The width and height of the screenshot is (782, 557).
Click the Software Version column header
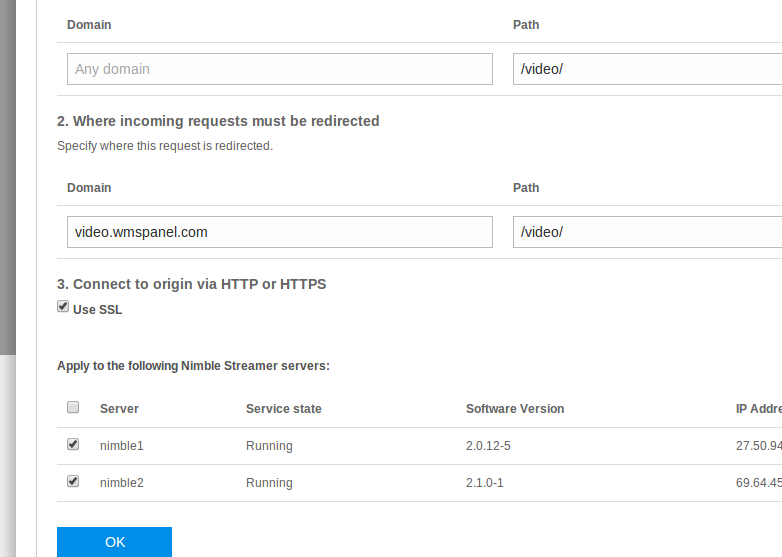pos(515,409)
